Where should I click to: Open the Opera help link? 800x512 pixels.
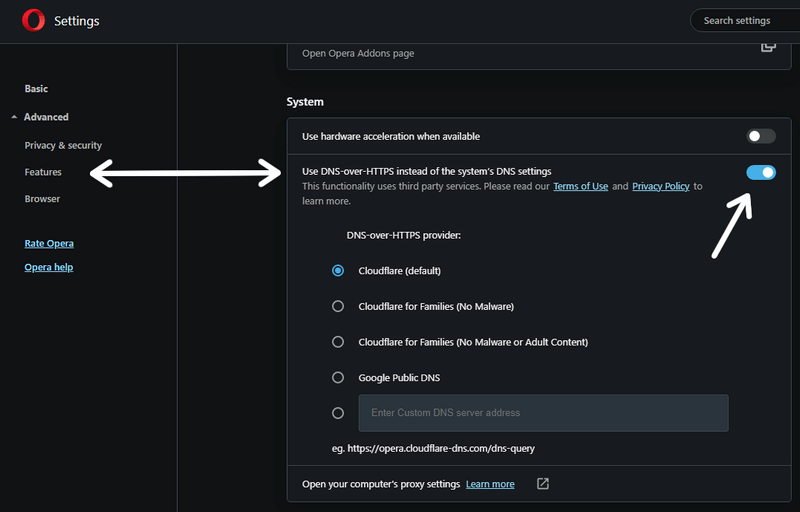(48, 267)
